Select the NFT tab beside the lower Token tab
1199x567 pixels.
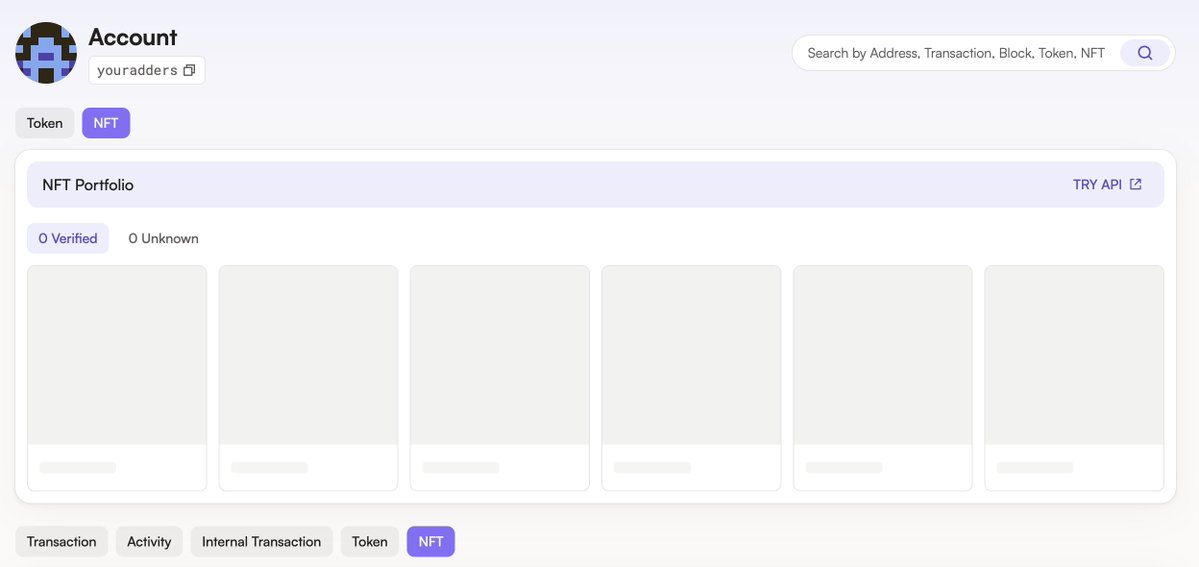[431, 542]
